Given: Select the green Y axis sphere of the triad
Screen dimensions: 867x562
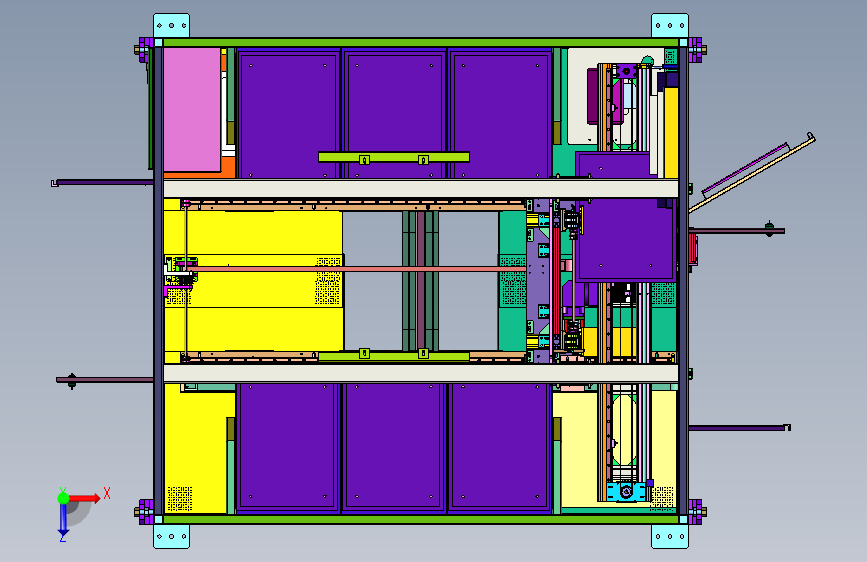Looking at the screenshot, I should pos(63,498).
